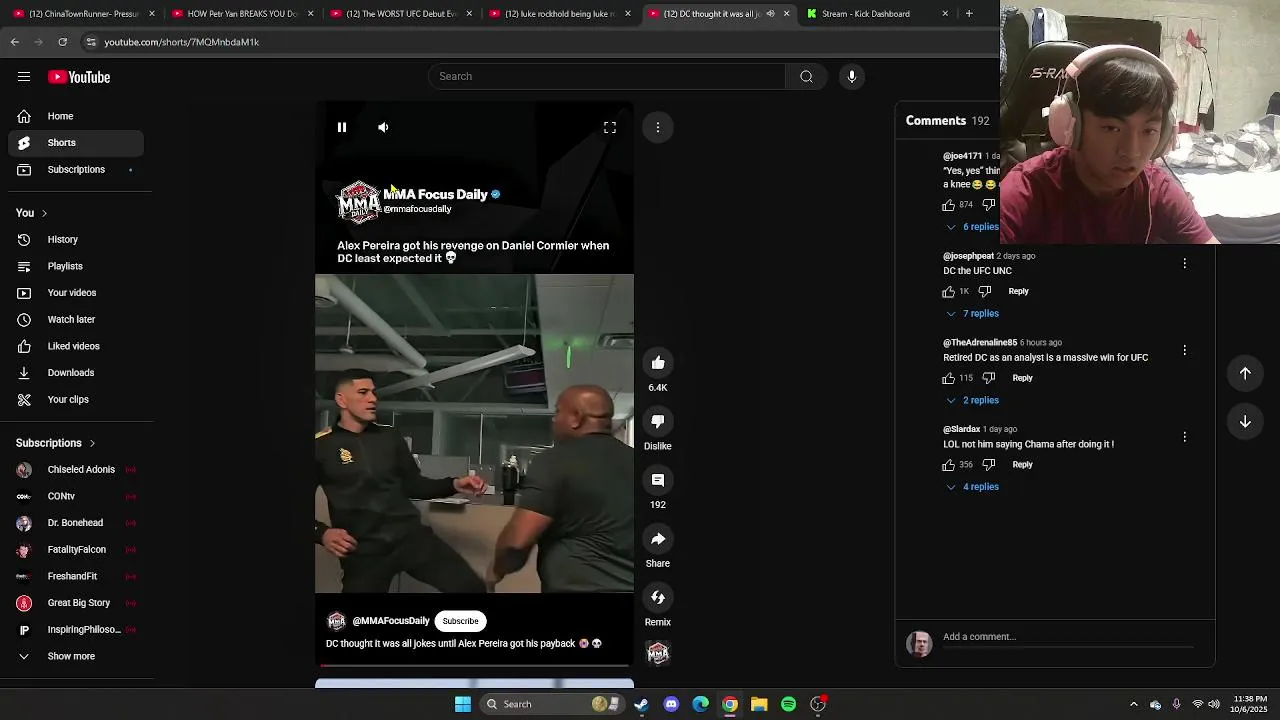
Task: Like this Short
Action: pyautogui.click(x=658, y=363)
